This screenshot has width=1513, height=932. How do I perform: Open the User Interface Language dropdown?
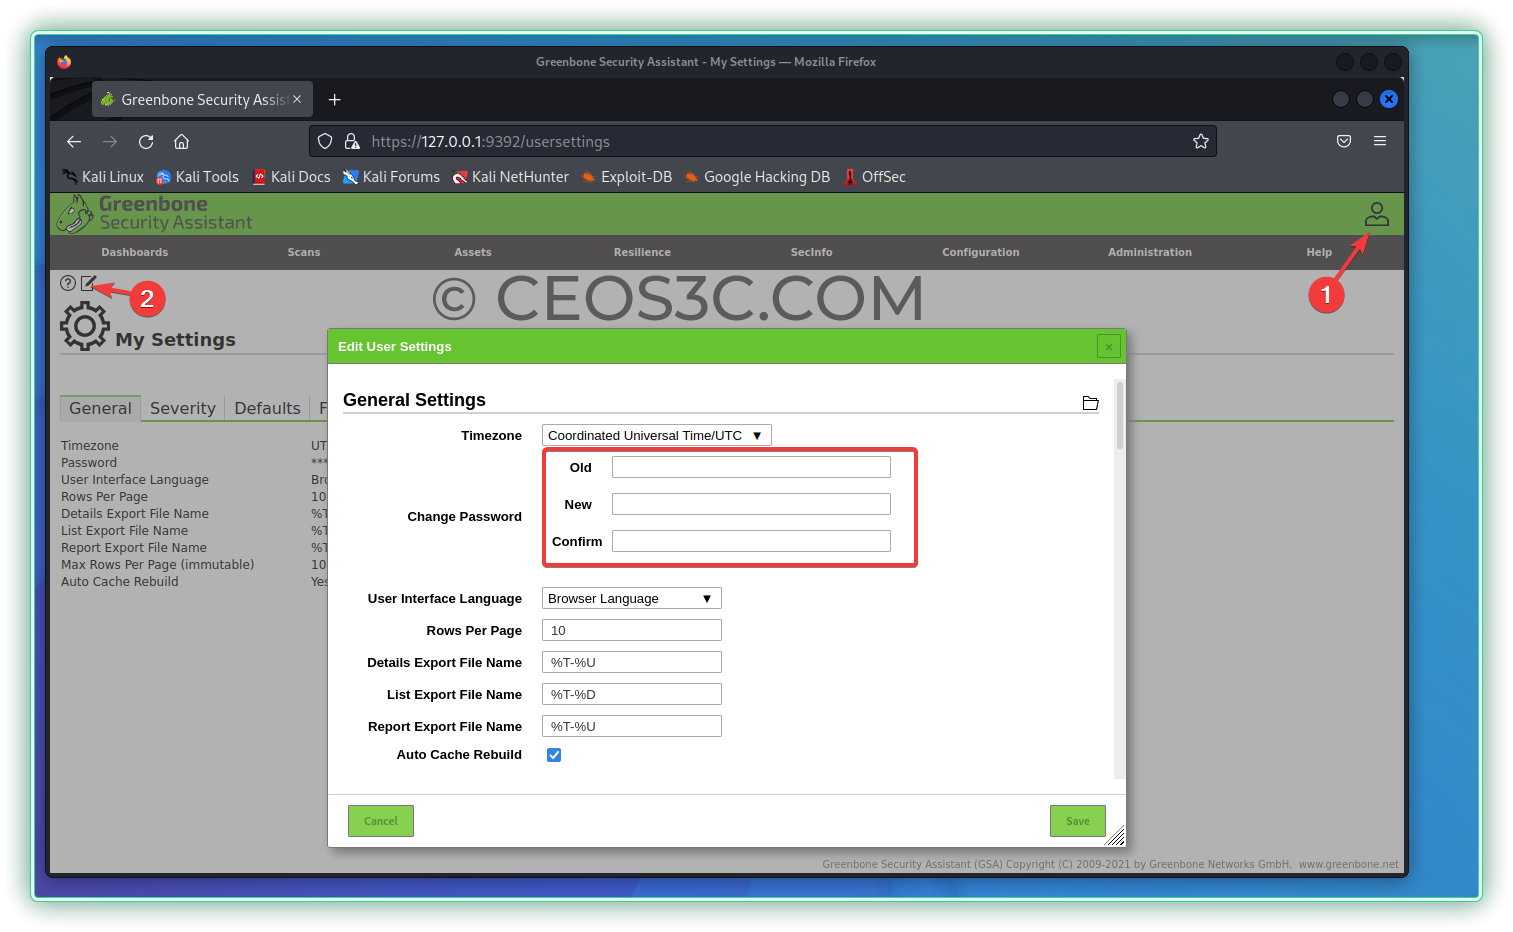[631, 598]
